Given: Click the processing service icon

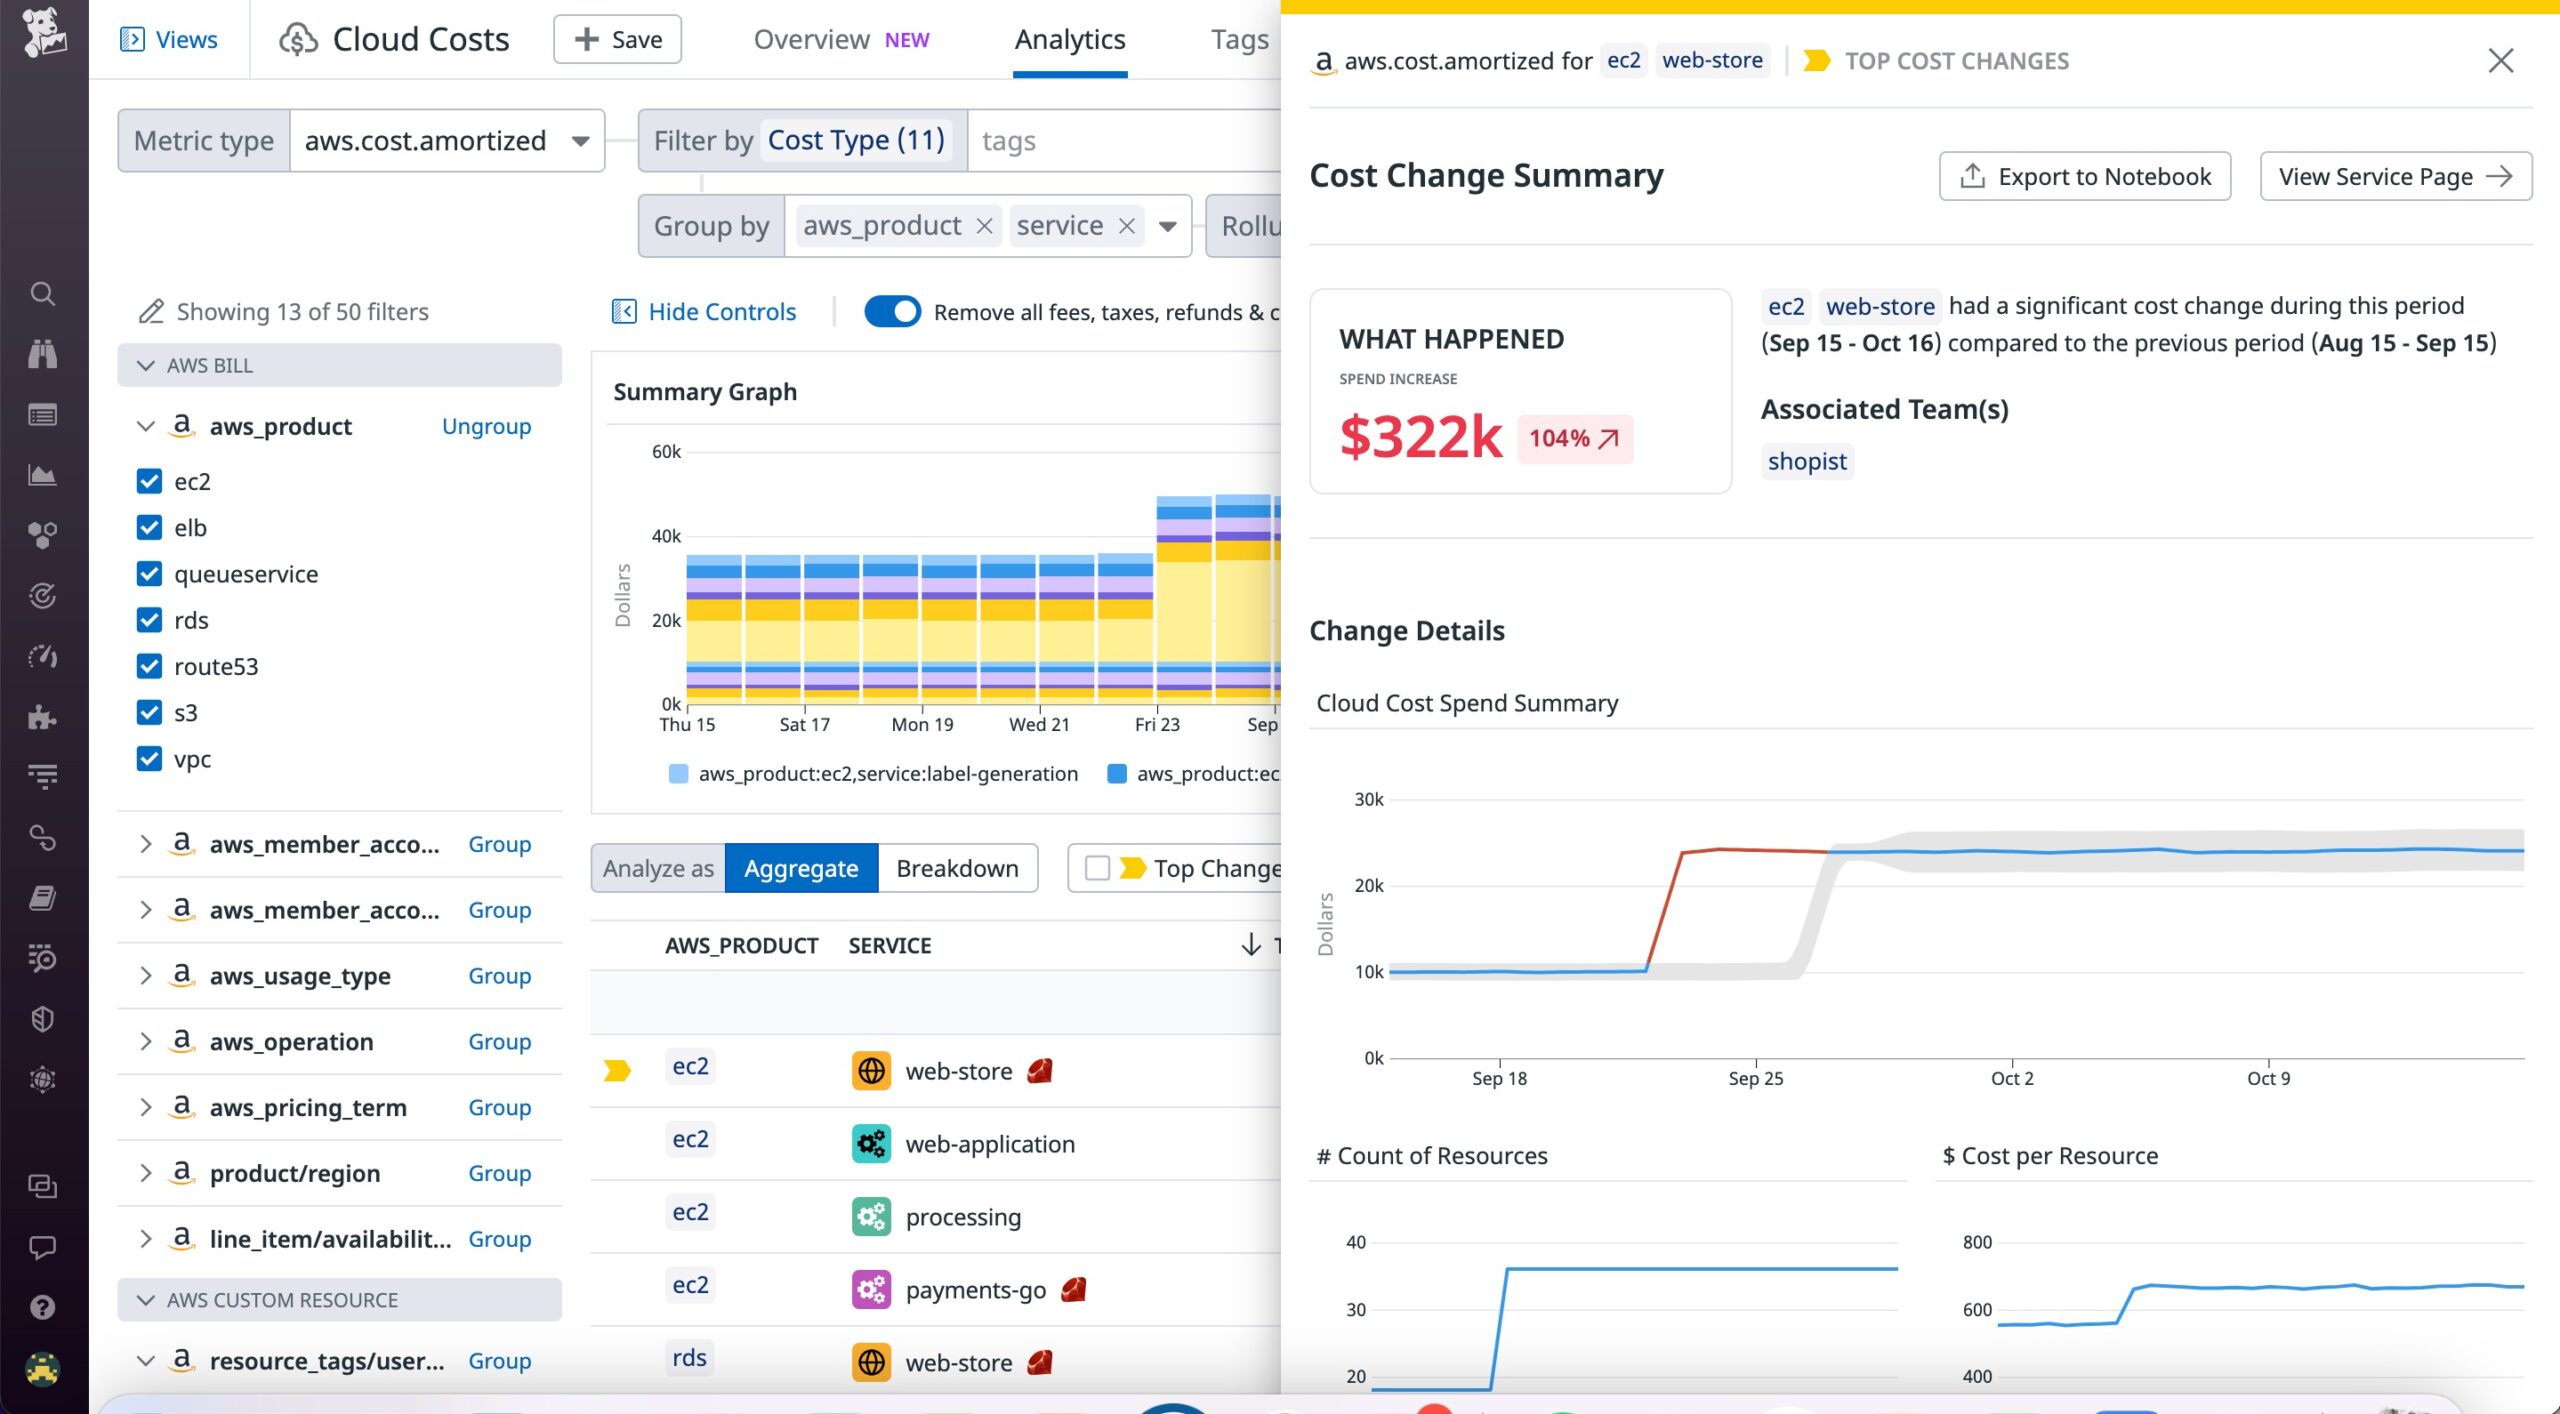Looking at the screenshot, I should tap(870, 1214).
